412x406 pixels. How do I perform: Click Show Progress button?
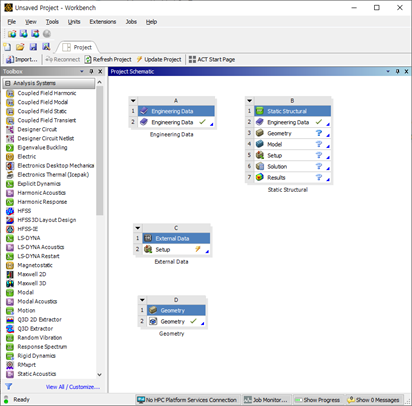coord(317,400)
